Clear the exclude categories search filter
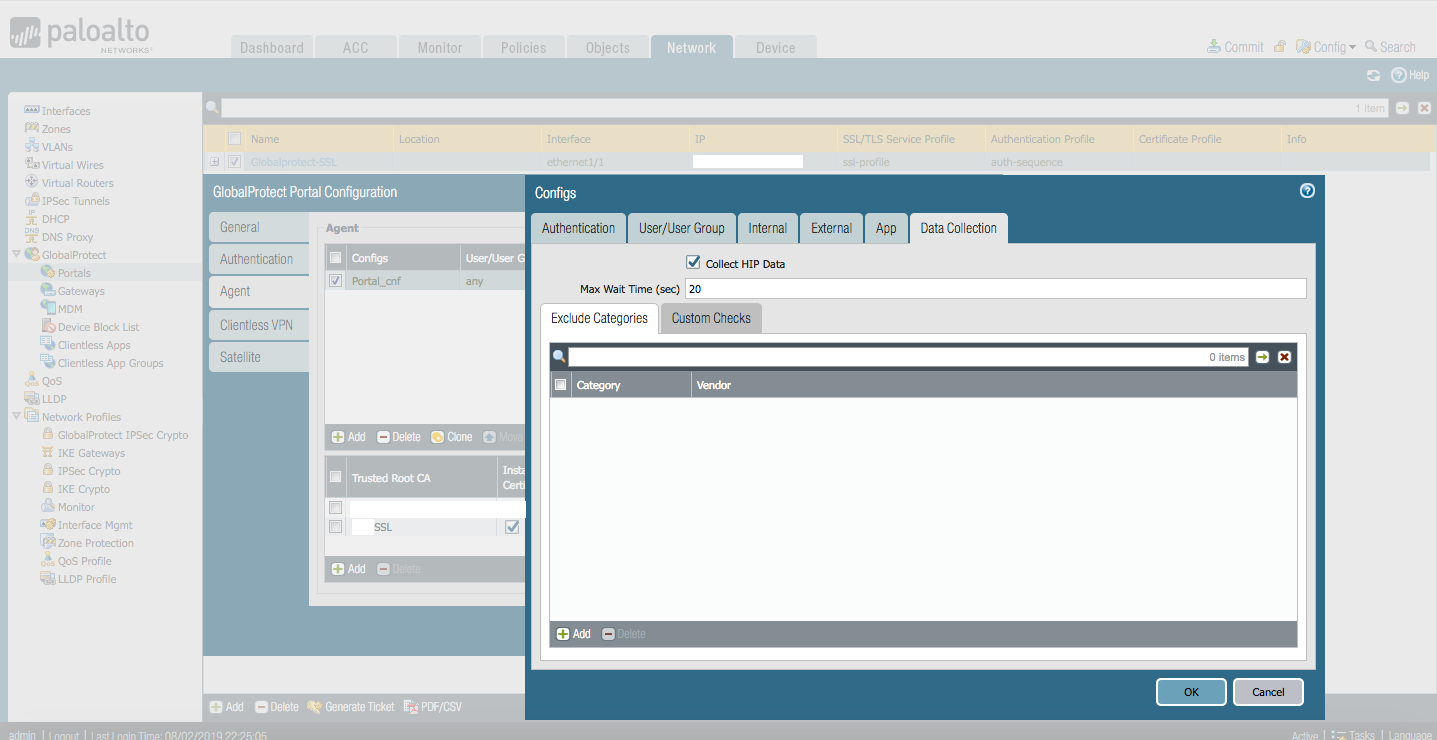Viewport: 1437px width, 740px height. click(1285, 357)
